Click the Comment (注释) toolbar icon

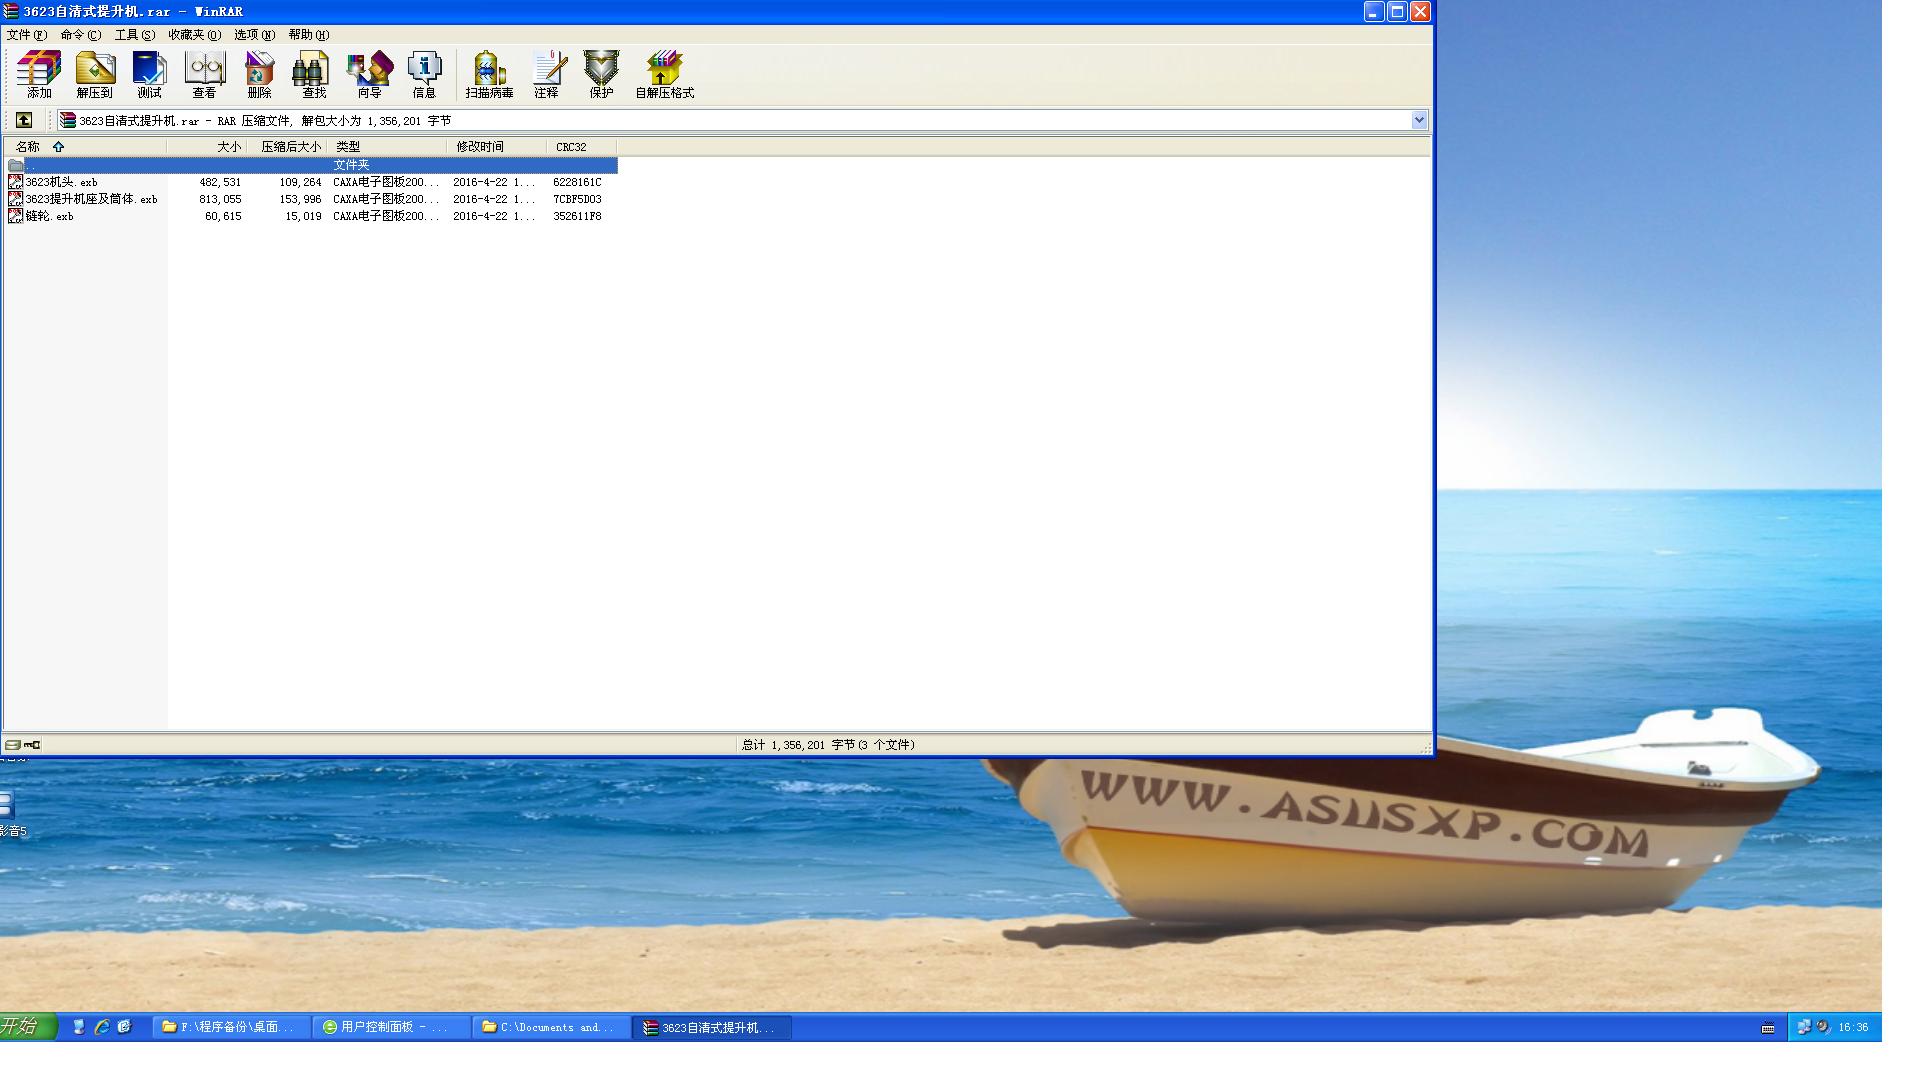(x=546, y=75)
